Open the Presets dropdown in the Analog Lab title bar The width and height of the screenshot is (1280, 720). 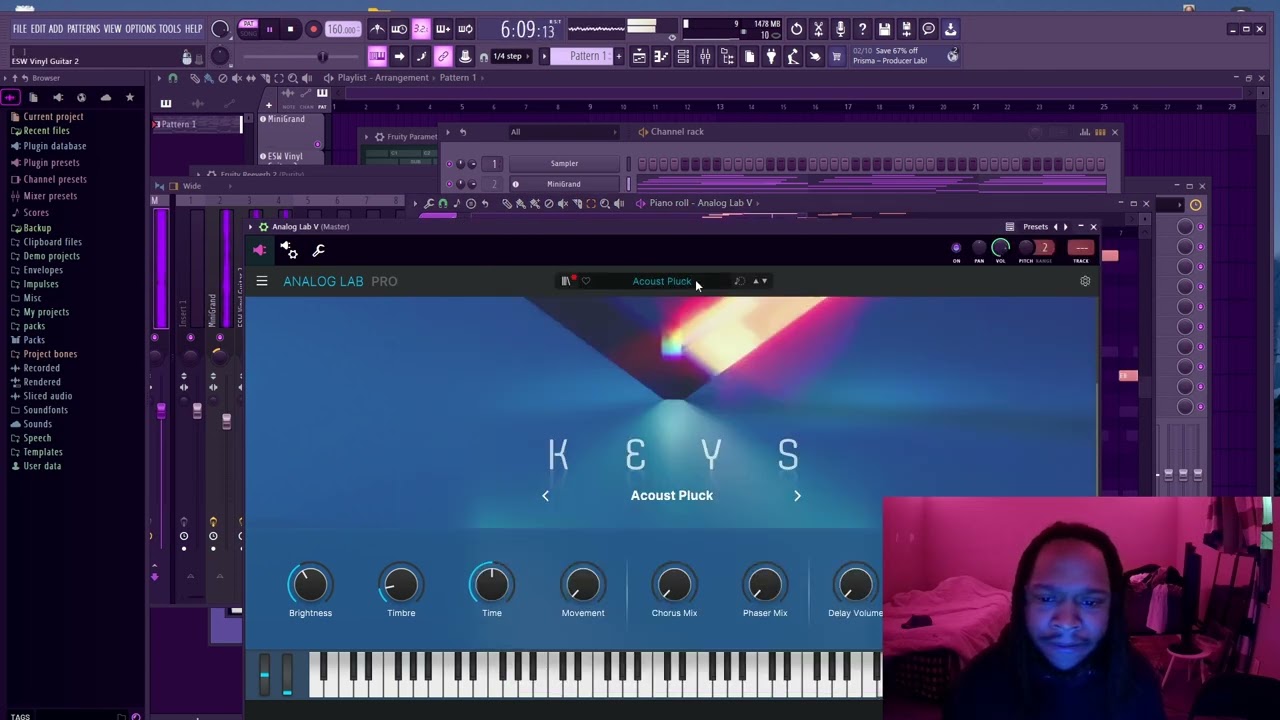point(1035,227)
